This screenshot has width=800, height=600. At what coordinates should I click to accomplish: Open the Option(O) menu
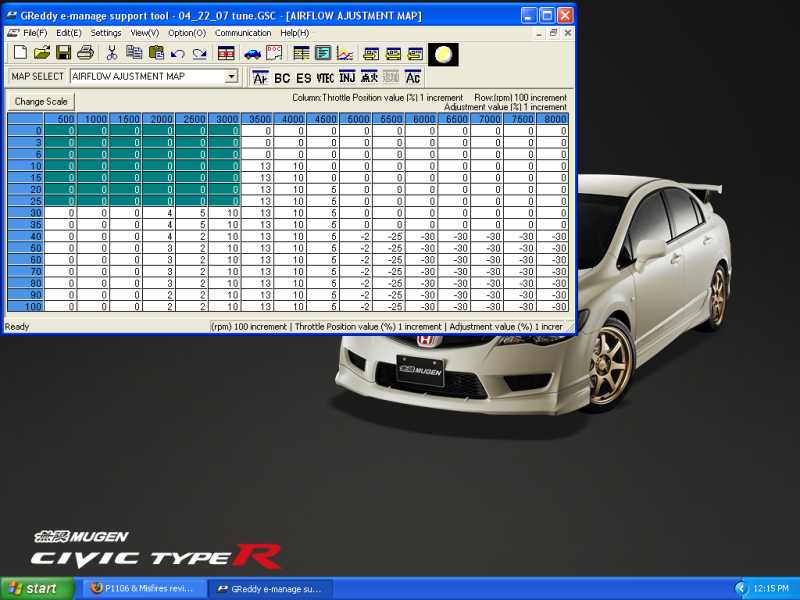point(187,33)
